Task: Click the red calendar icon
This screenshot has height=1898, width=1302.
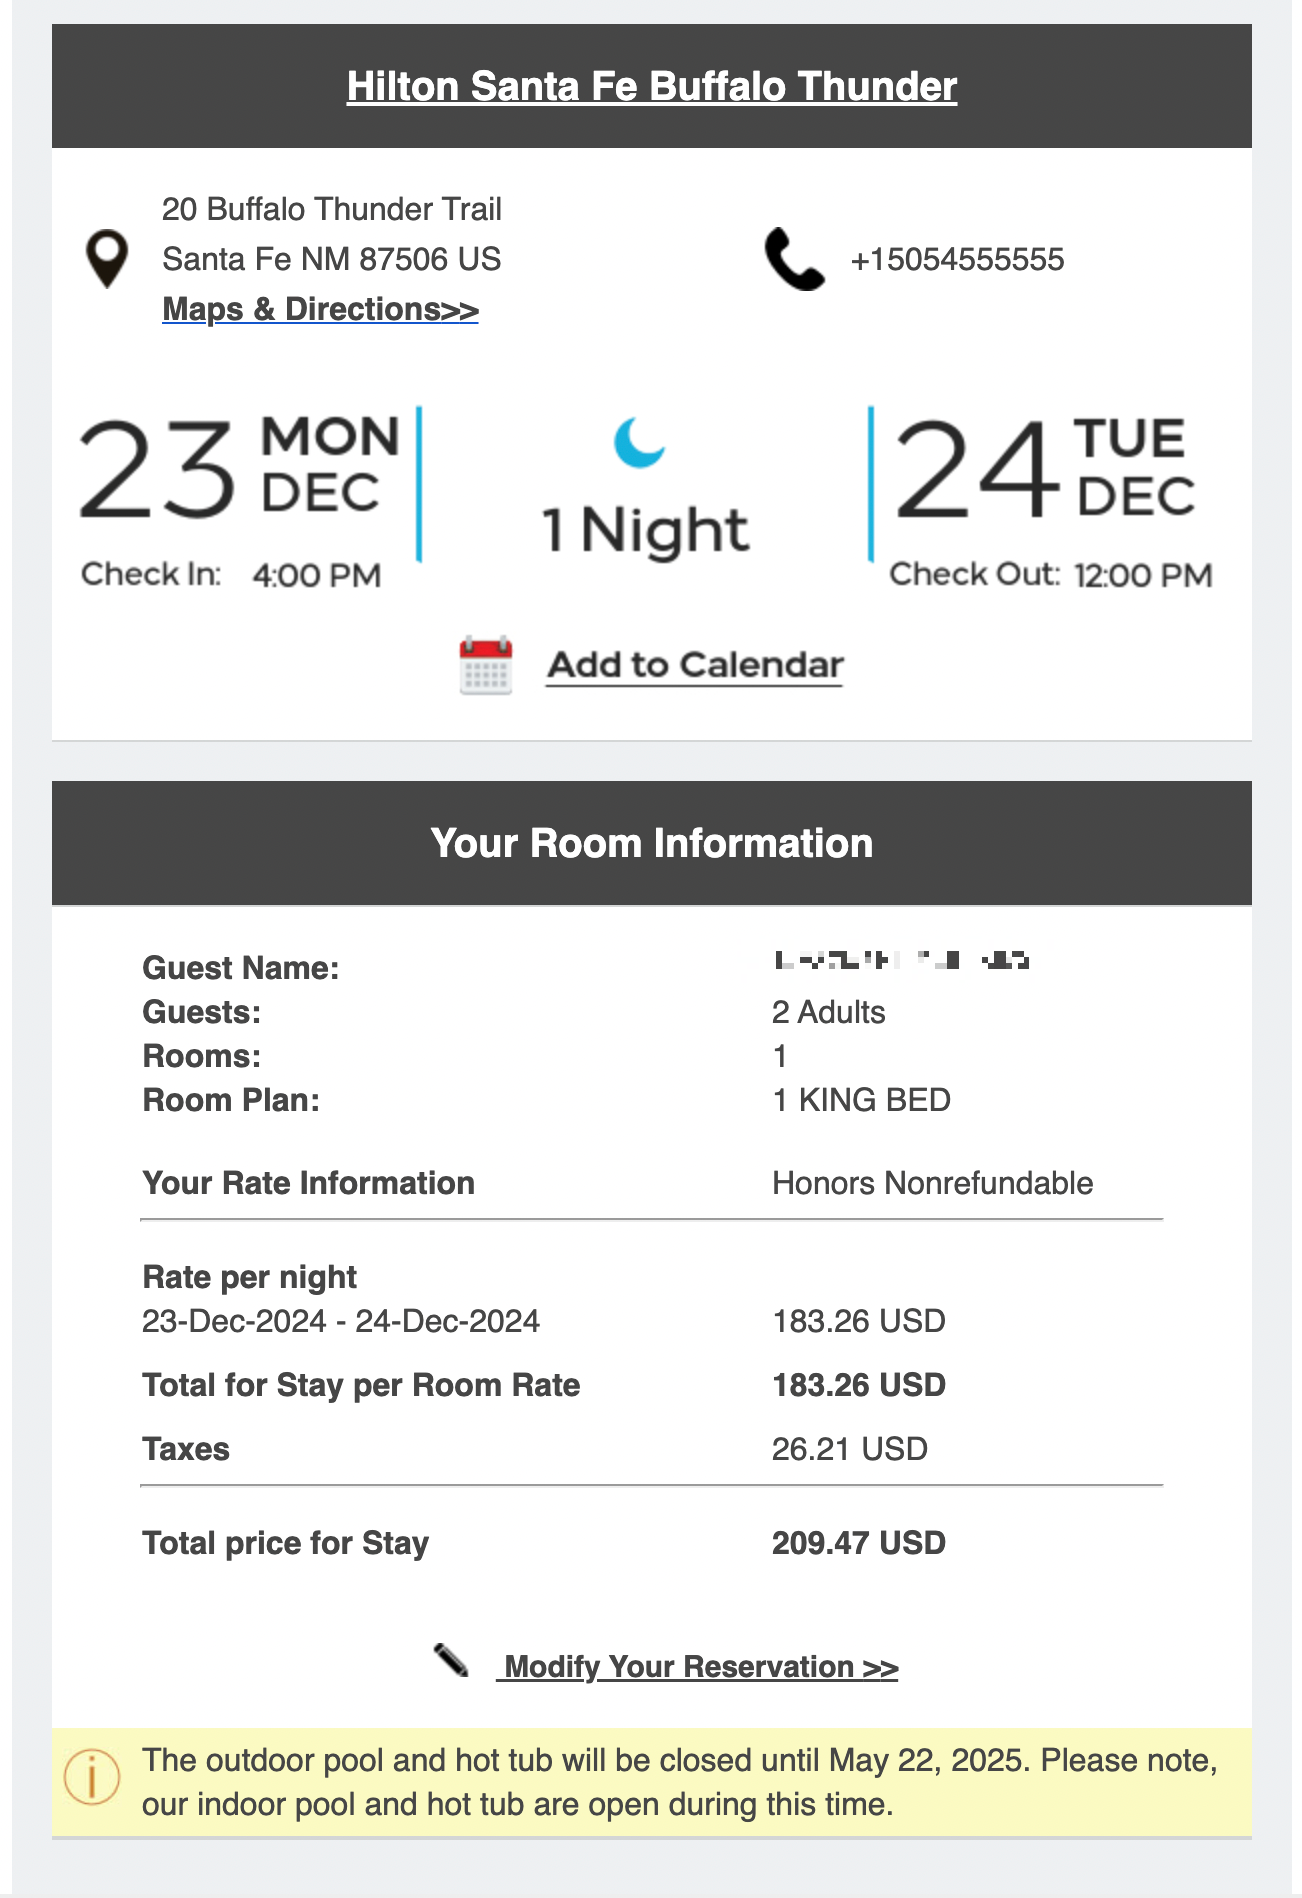Action: coord(486,665)
